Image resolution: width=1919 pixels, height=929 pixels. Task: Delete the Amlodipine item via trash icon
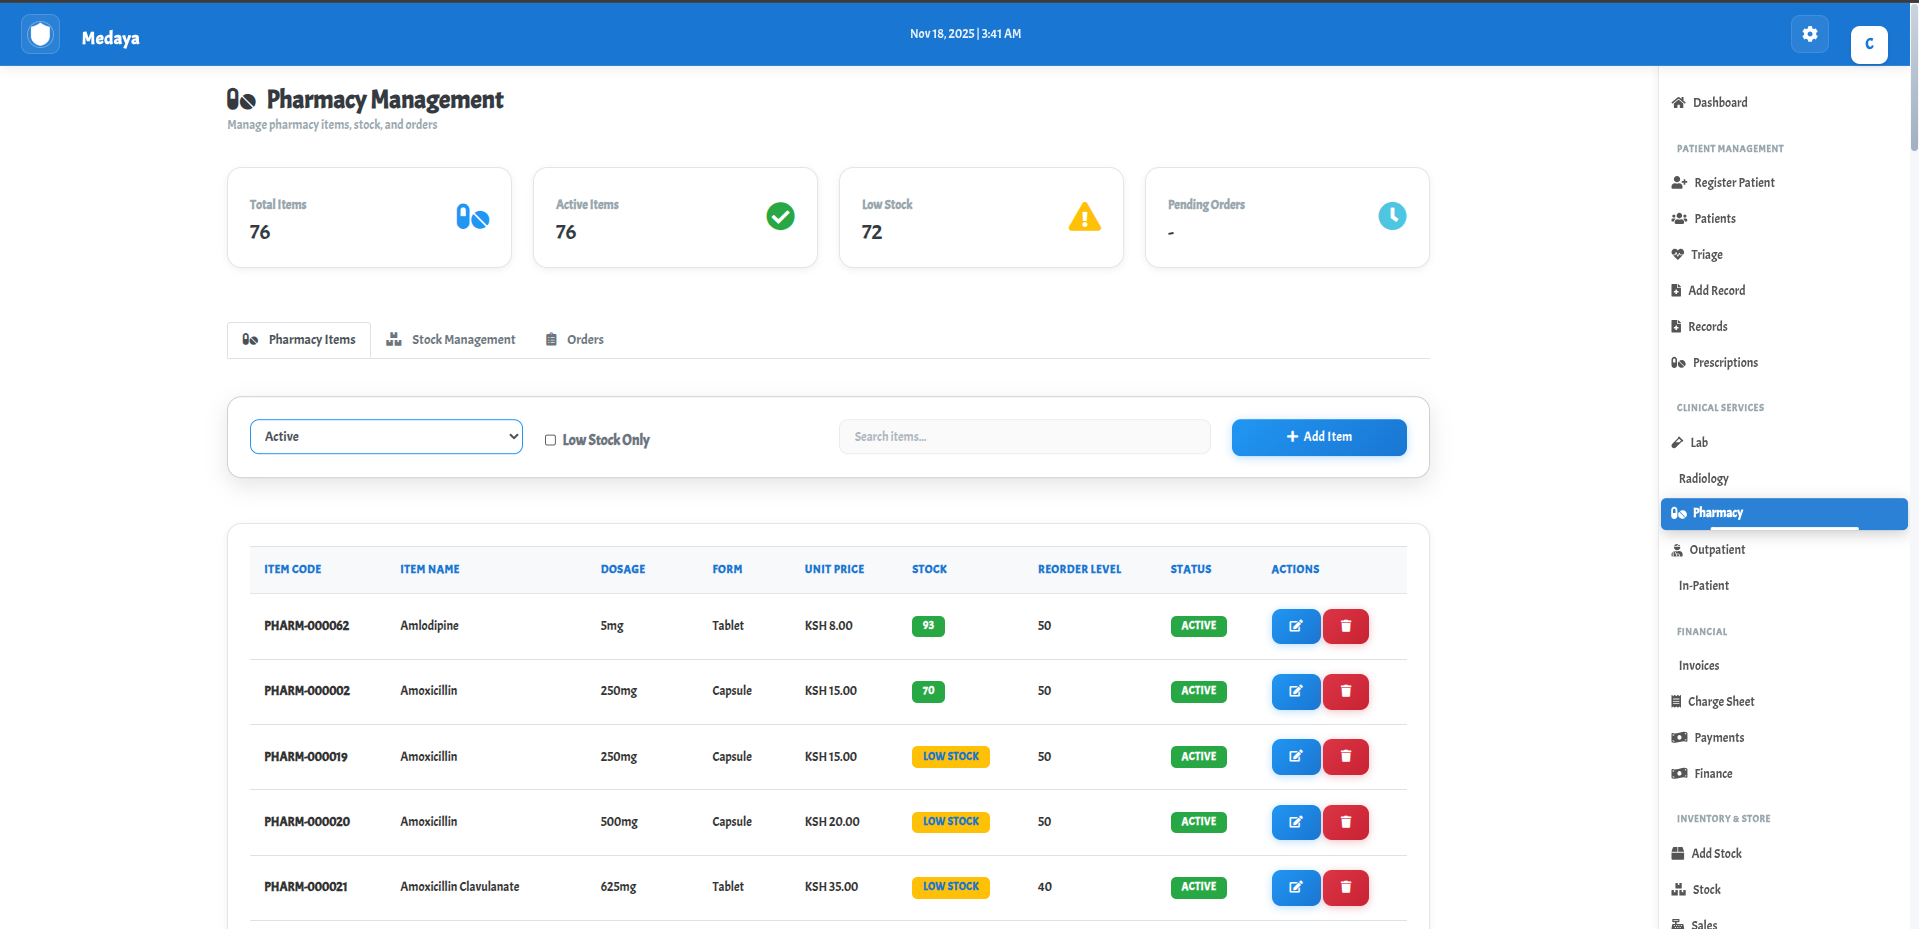(1345, 626)
